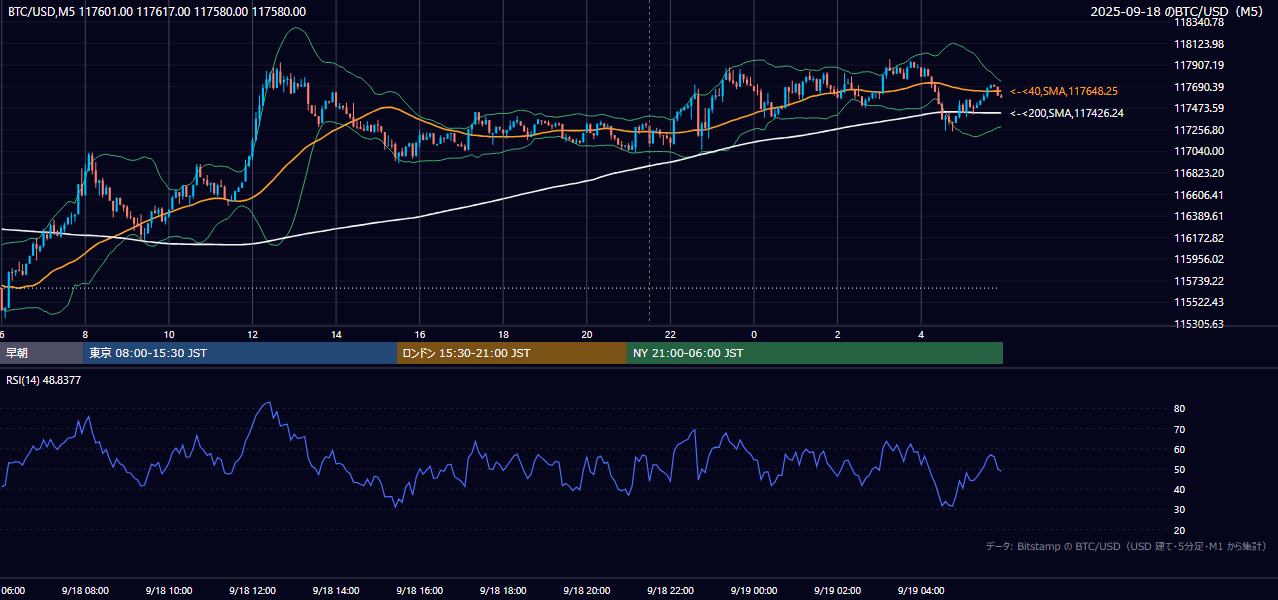This screenshot has width=1278, height=600.
Task: Click price axis value 117690.39
Action: tap(1199, 87)
